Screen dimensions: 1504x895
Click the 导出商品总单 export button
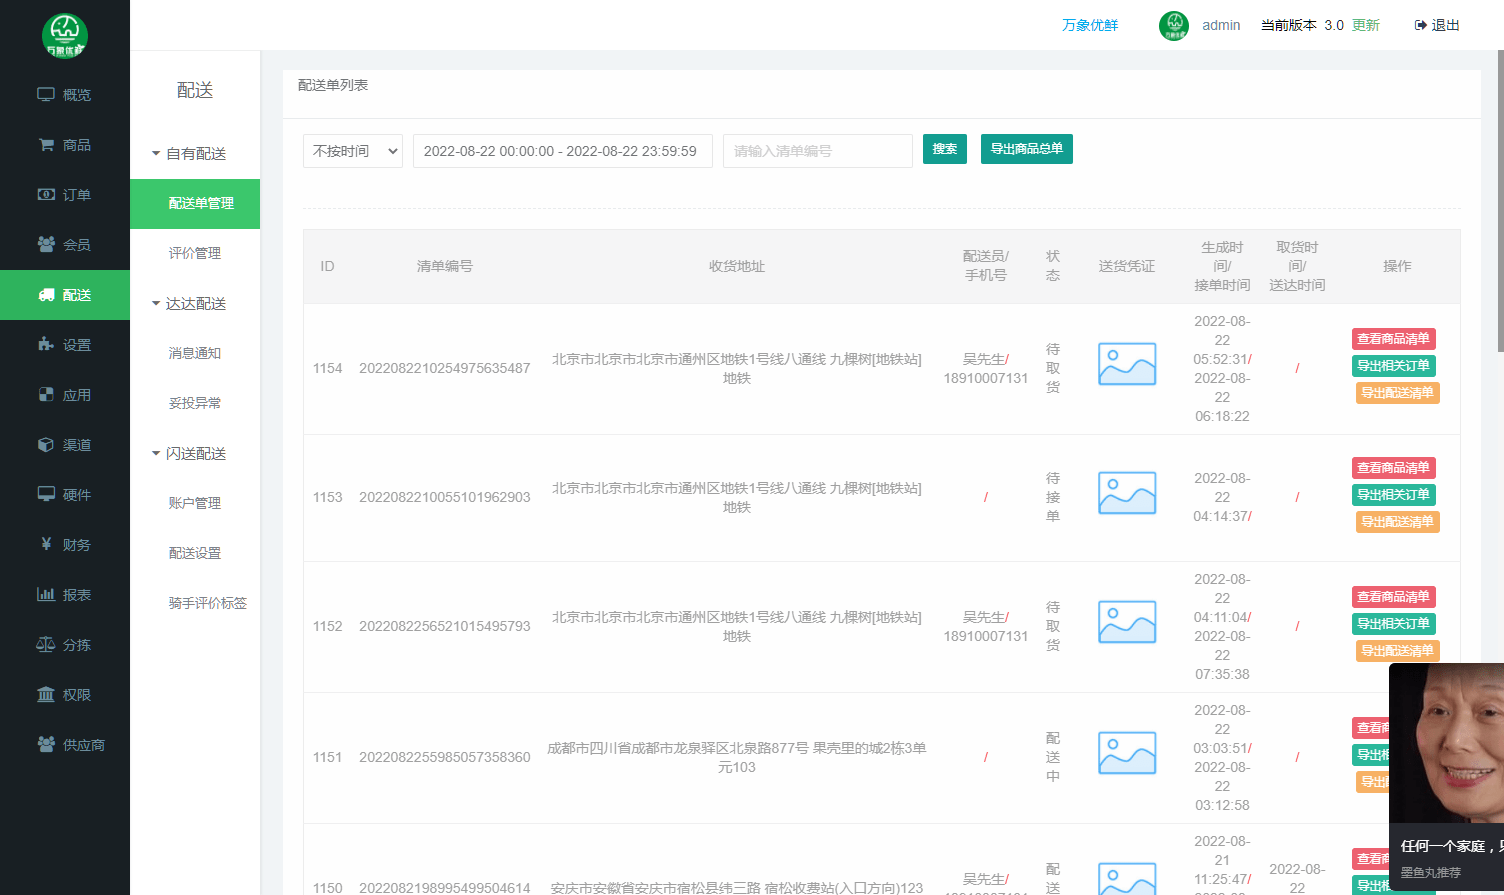(x=1026, y=149)
